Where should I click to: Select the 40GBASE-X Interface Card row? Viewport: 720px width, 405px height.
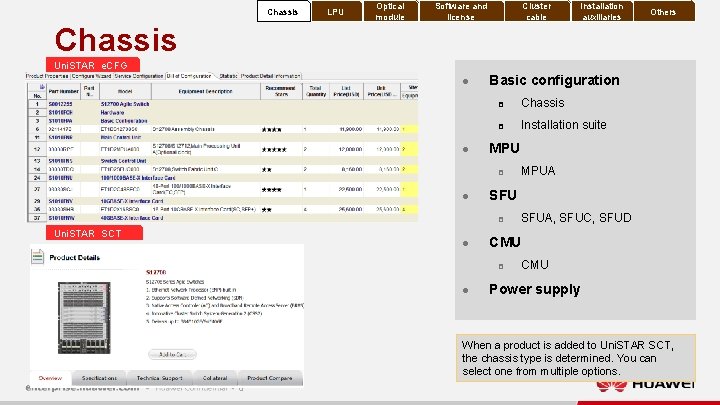point(223,218)
